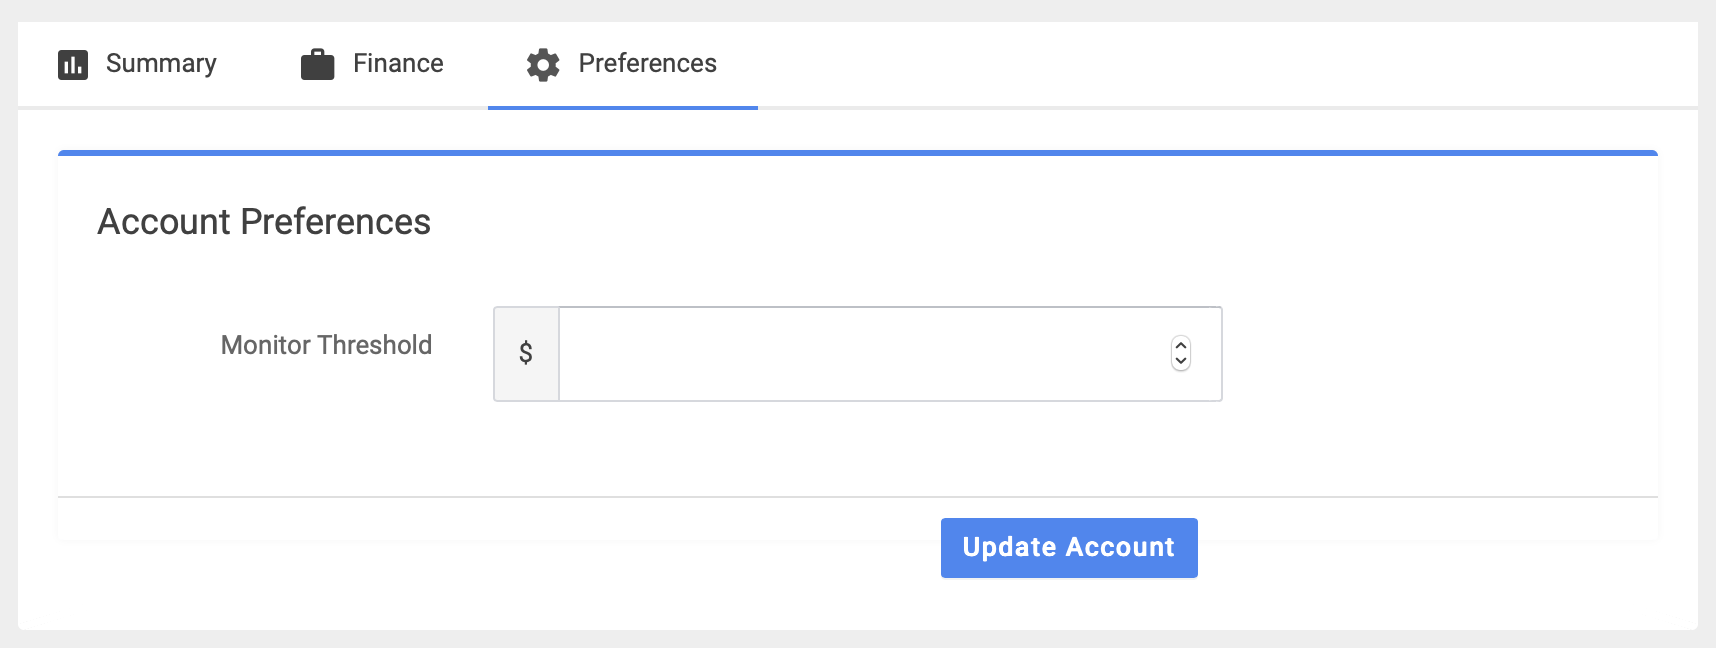This screenshot has height=648, width=1716.
Task: Click the empty tab bar area beside Preferences
Action: tap(1200, 64)
